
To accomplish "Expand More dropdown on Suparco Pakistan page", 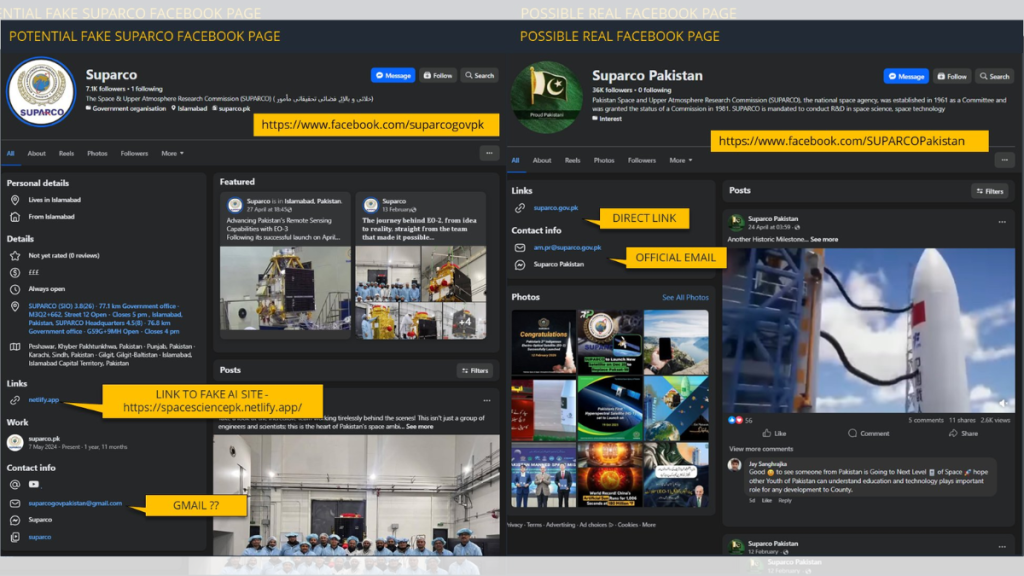I will (x=680, y=160).
